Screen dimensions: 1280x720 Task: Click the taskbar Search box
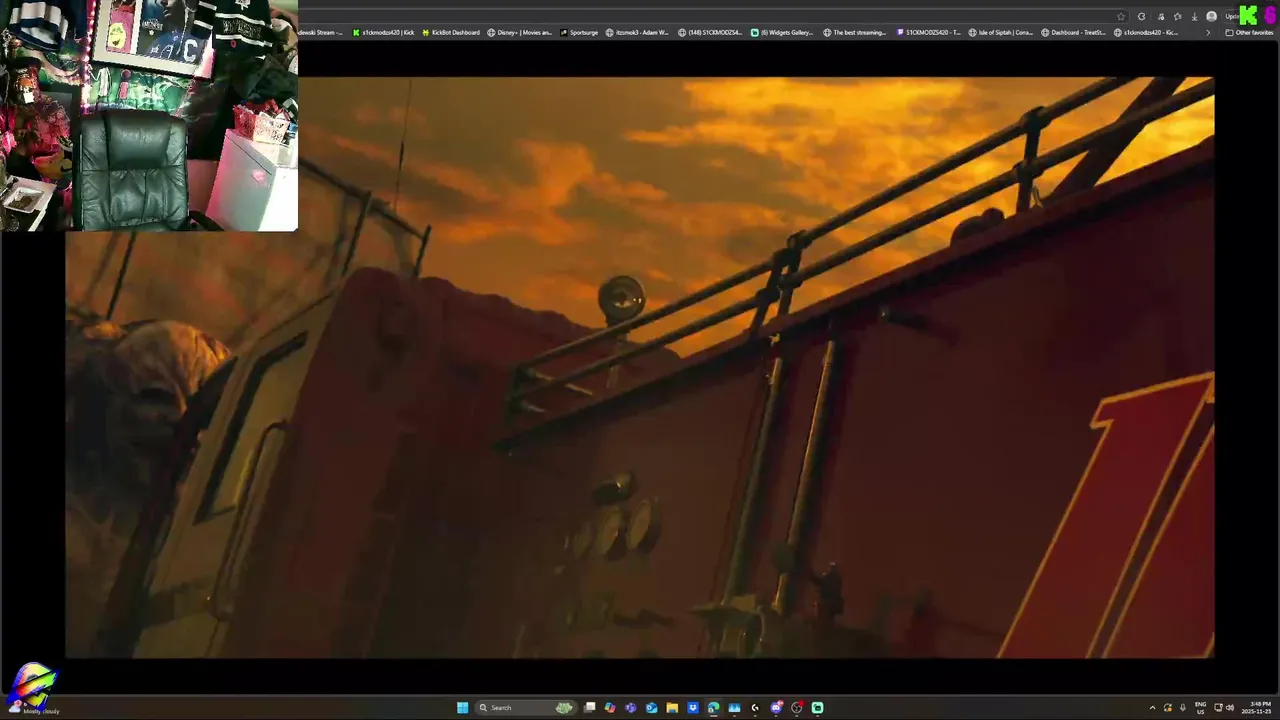click(527, 707)
